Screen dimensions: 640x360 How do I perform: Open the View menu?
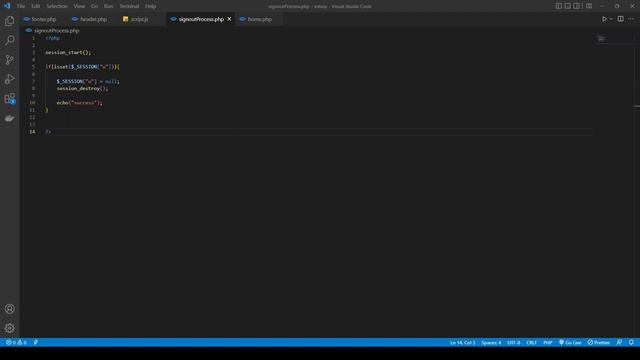pos(79,6)
